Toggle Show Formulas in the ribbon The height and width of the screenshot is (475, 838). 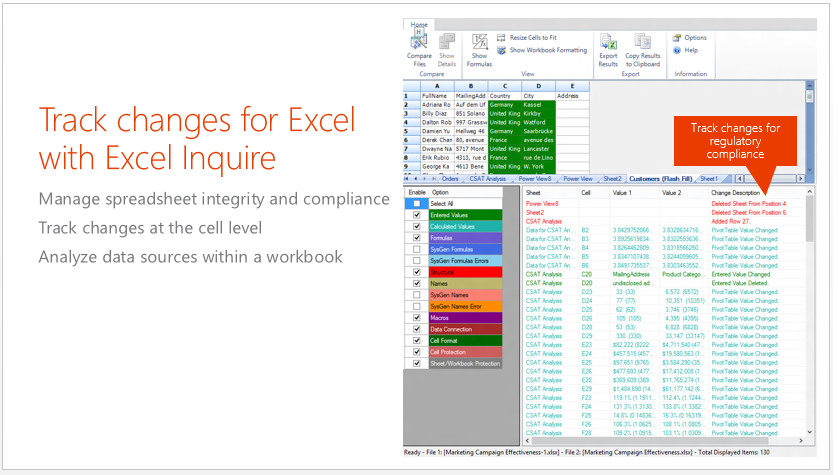point(480,46)
